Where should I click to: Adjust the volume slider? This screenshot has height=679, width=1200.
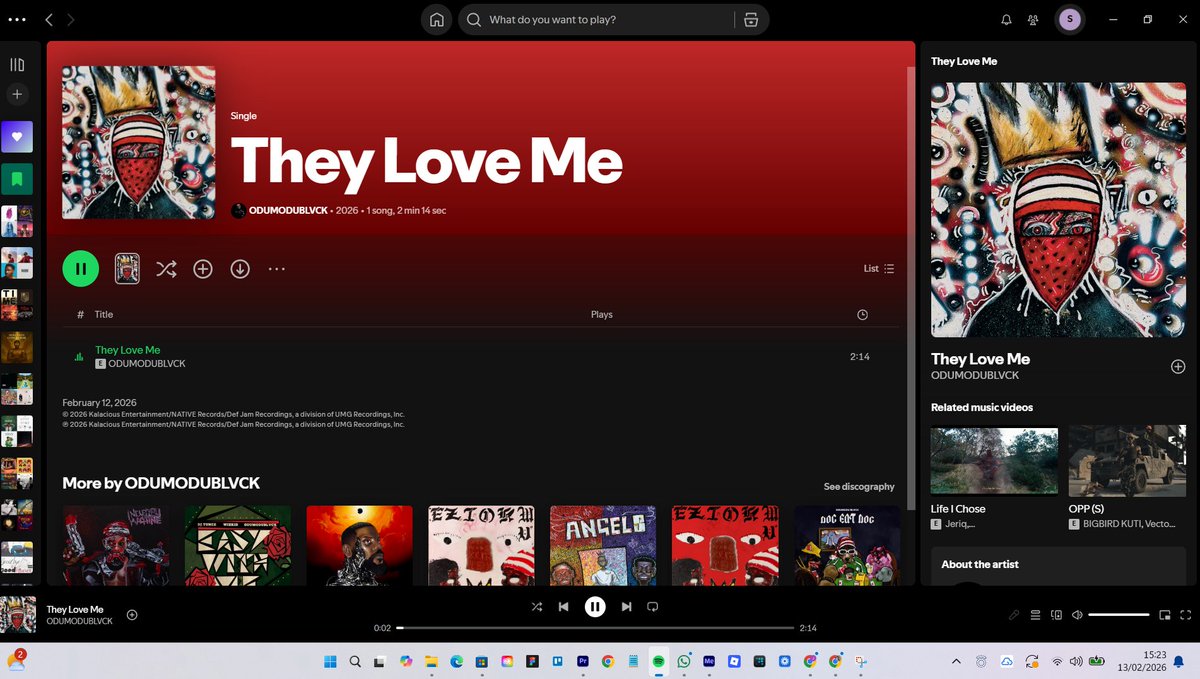click(1118, 615)
